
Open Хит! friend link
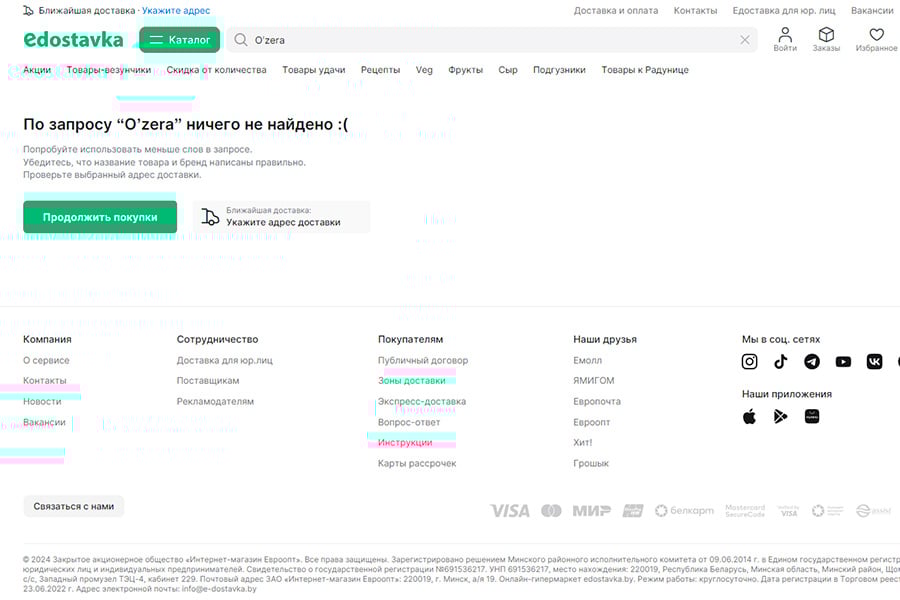(x=582, y=442)
